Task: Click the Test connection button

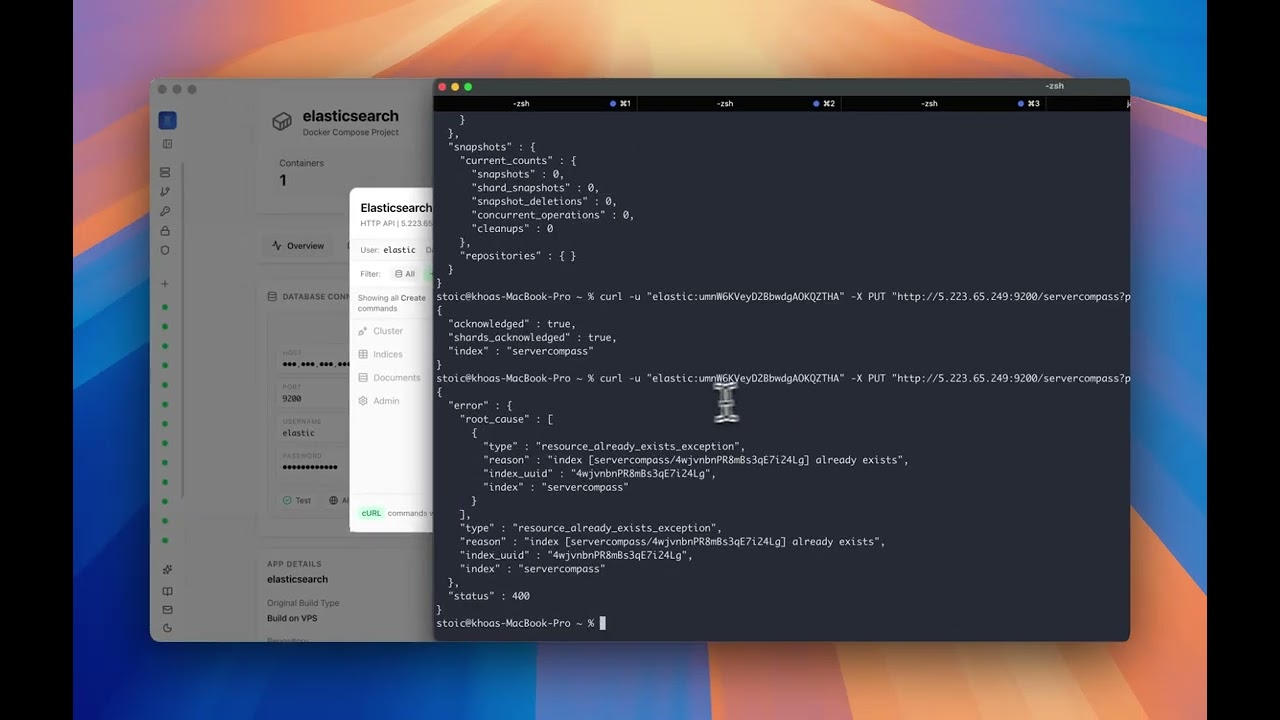Action: 297,500
